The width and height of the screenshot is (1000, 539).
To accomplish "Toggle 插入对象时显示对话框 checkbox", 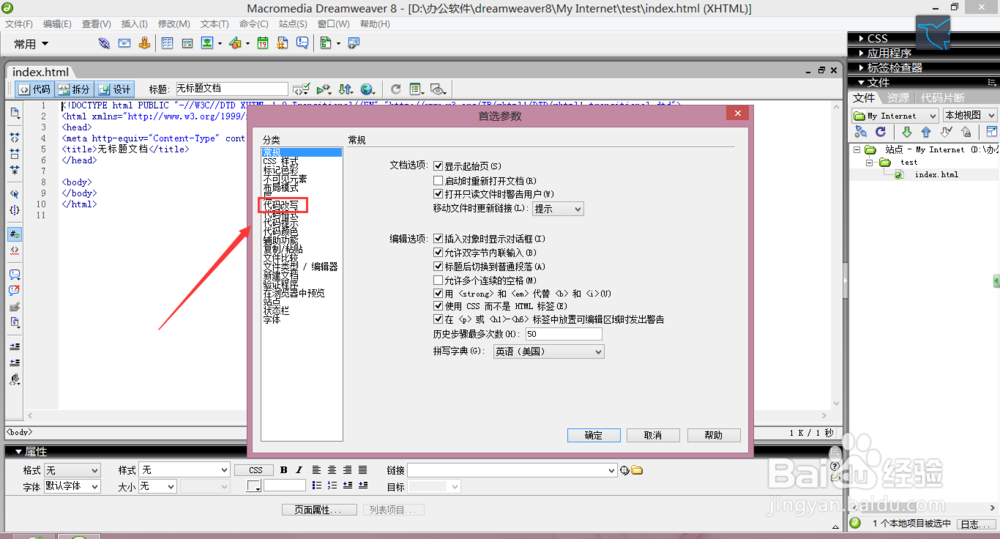I will [438, 239].
